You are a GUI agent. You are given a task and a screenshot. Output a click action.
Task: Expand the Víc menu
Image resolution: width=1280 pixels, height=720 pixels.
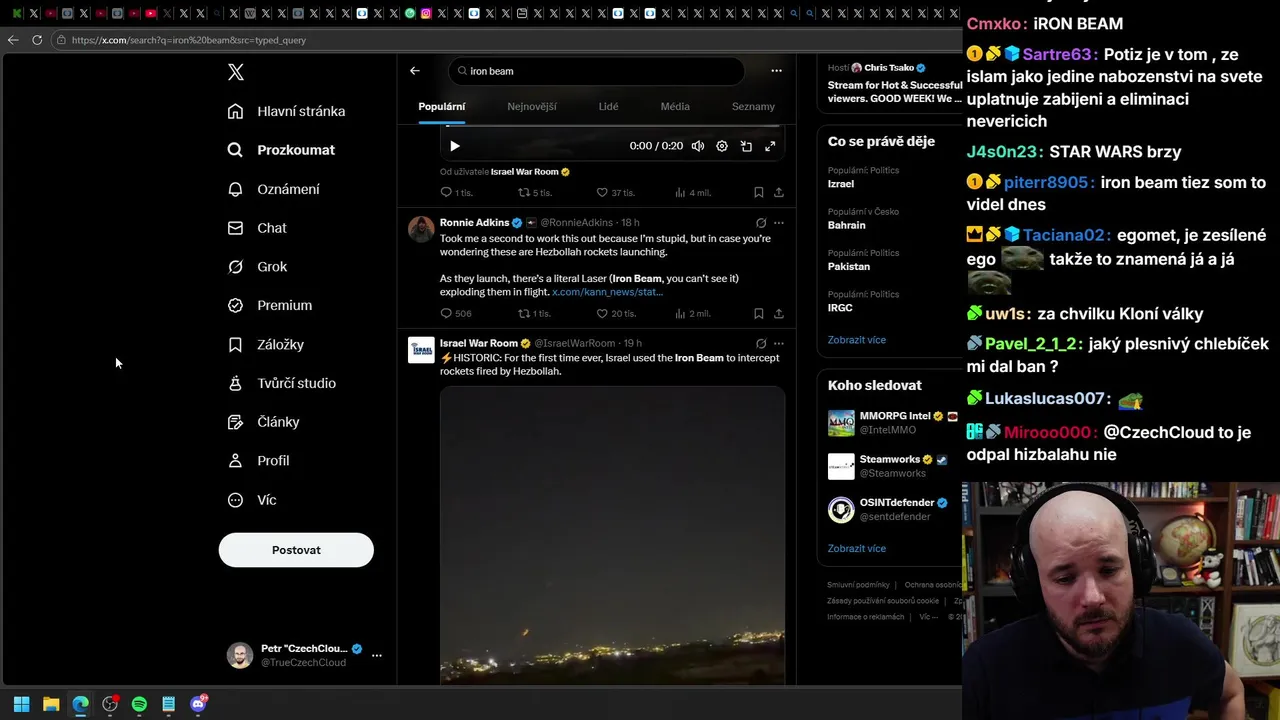[252, 500]
